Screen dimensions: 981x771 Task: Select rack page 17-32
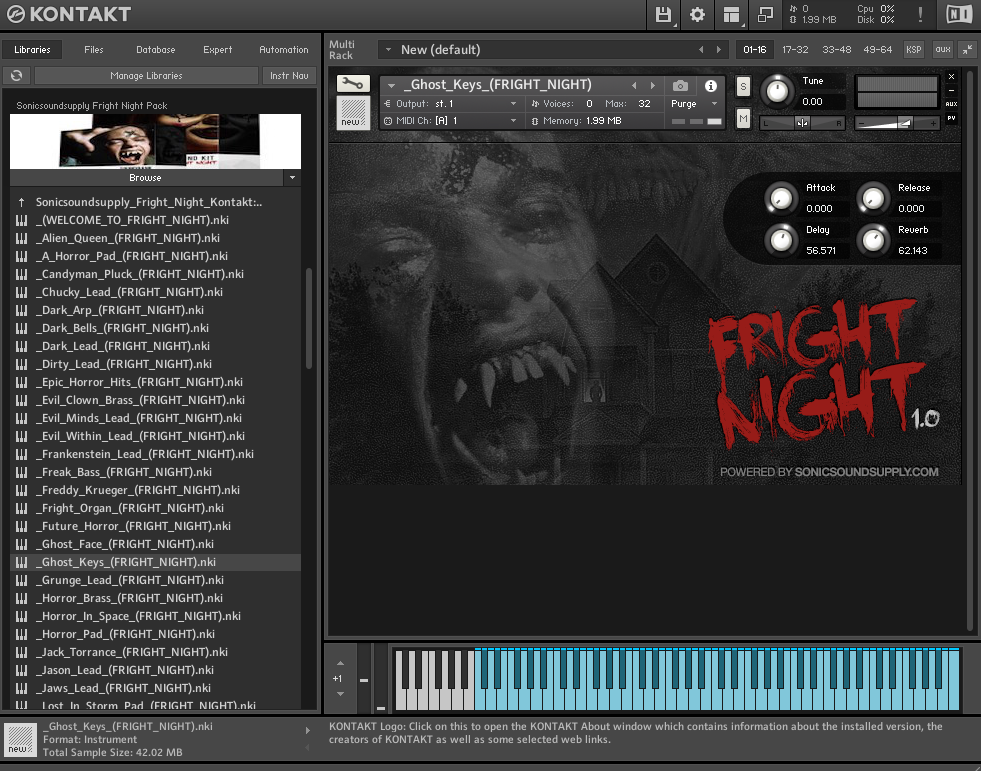[x=795, y=49]
